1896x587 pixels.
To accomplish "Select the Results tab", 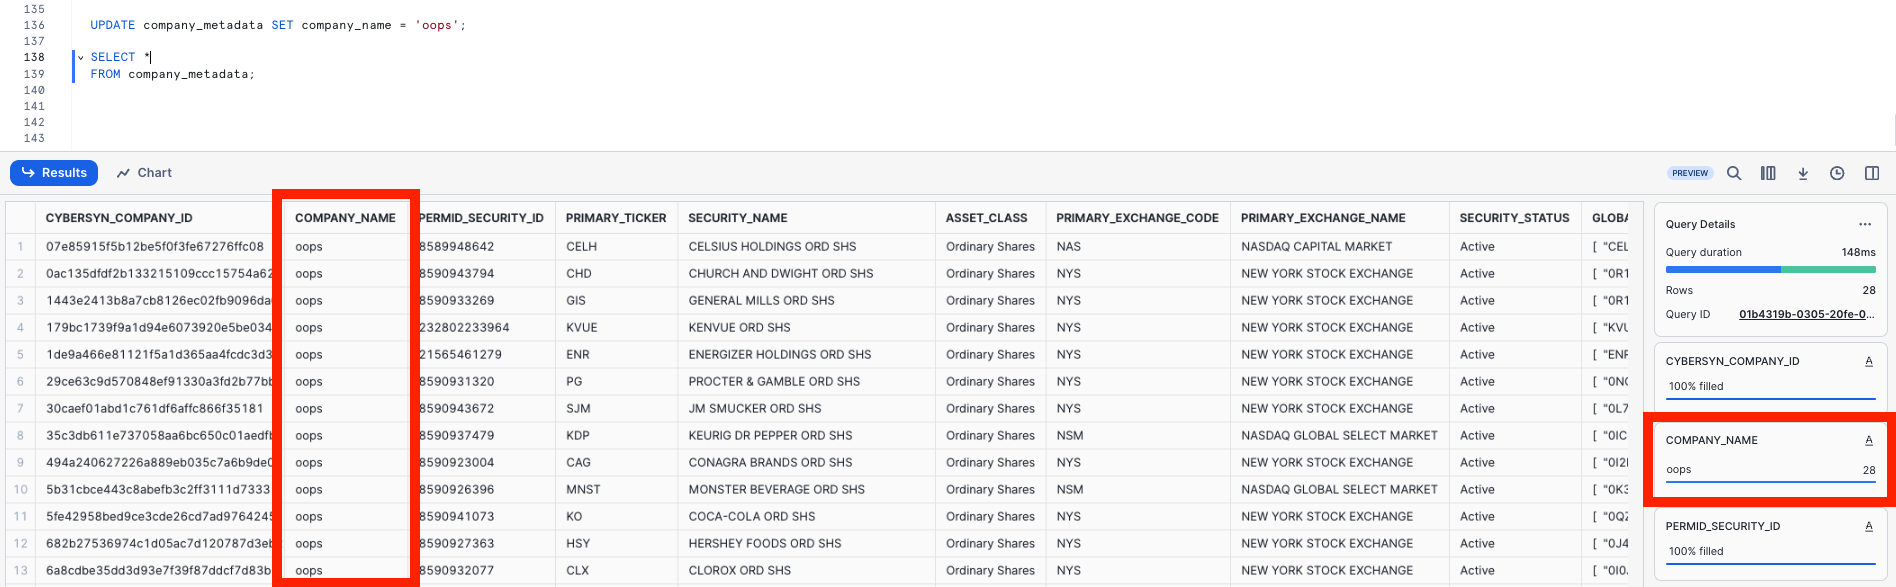I will pos(54,173).
